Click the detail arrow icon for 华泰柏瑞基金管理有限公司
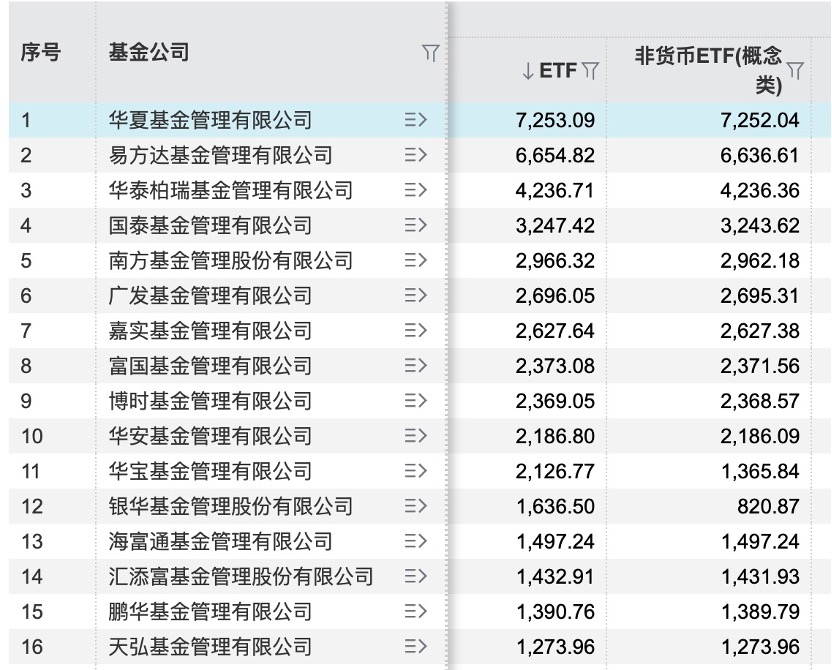This screenshot has width=832, height=670. coord(415,190)
